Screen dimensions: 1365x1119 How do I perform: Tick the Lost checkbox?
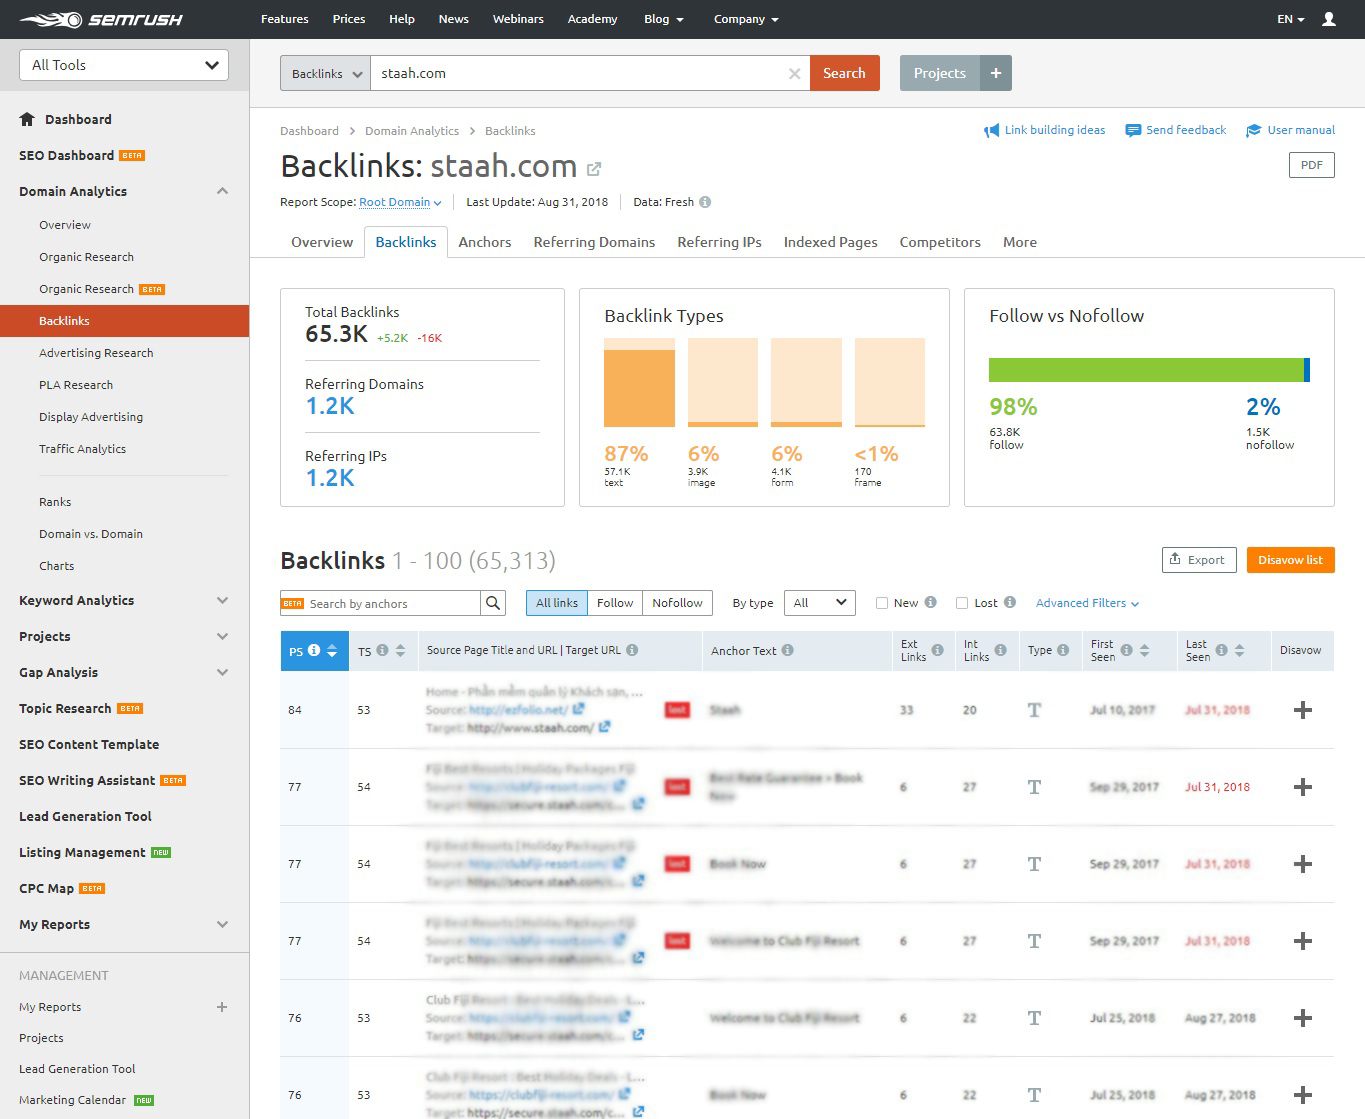click(x=962, y=603)
